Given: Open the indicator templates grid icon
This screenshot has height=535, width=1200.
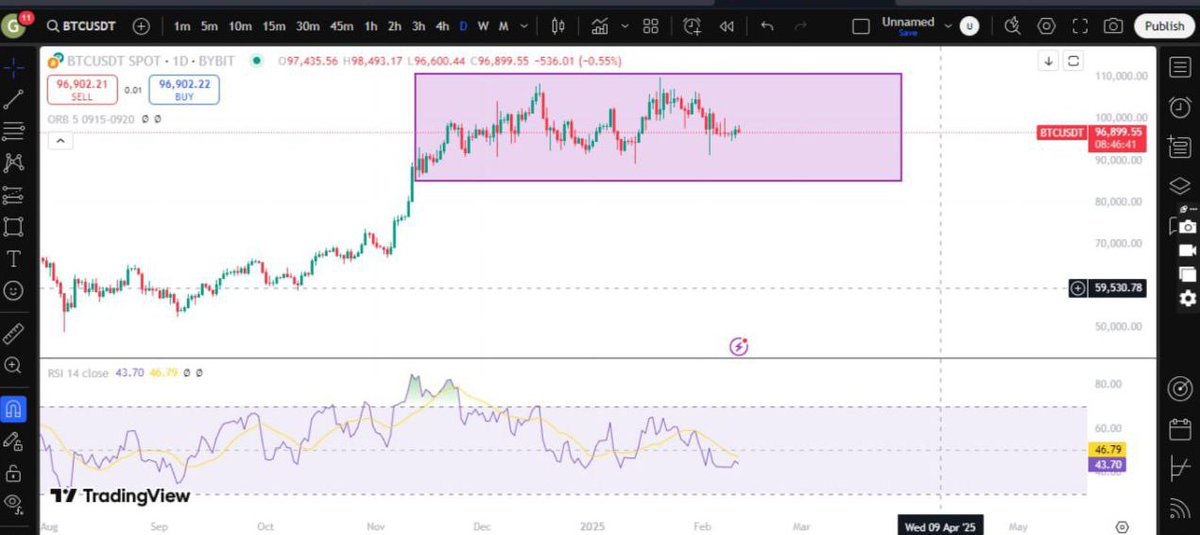Looking at the screenshot, I should (651, 26).
